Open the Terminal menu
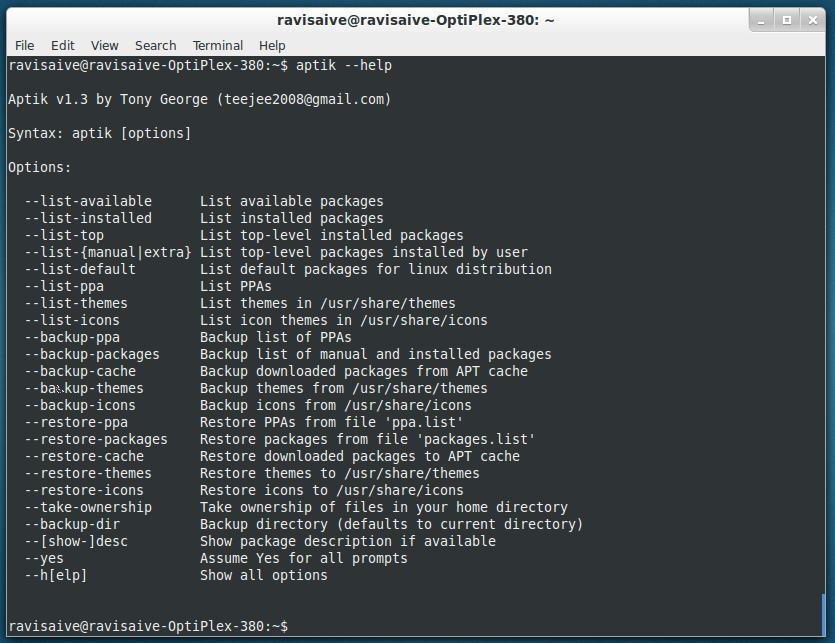The width and height of the screenshot is (835, 643). 218,45
